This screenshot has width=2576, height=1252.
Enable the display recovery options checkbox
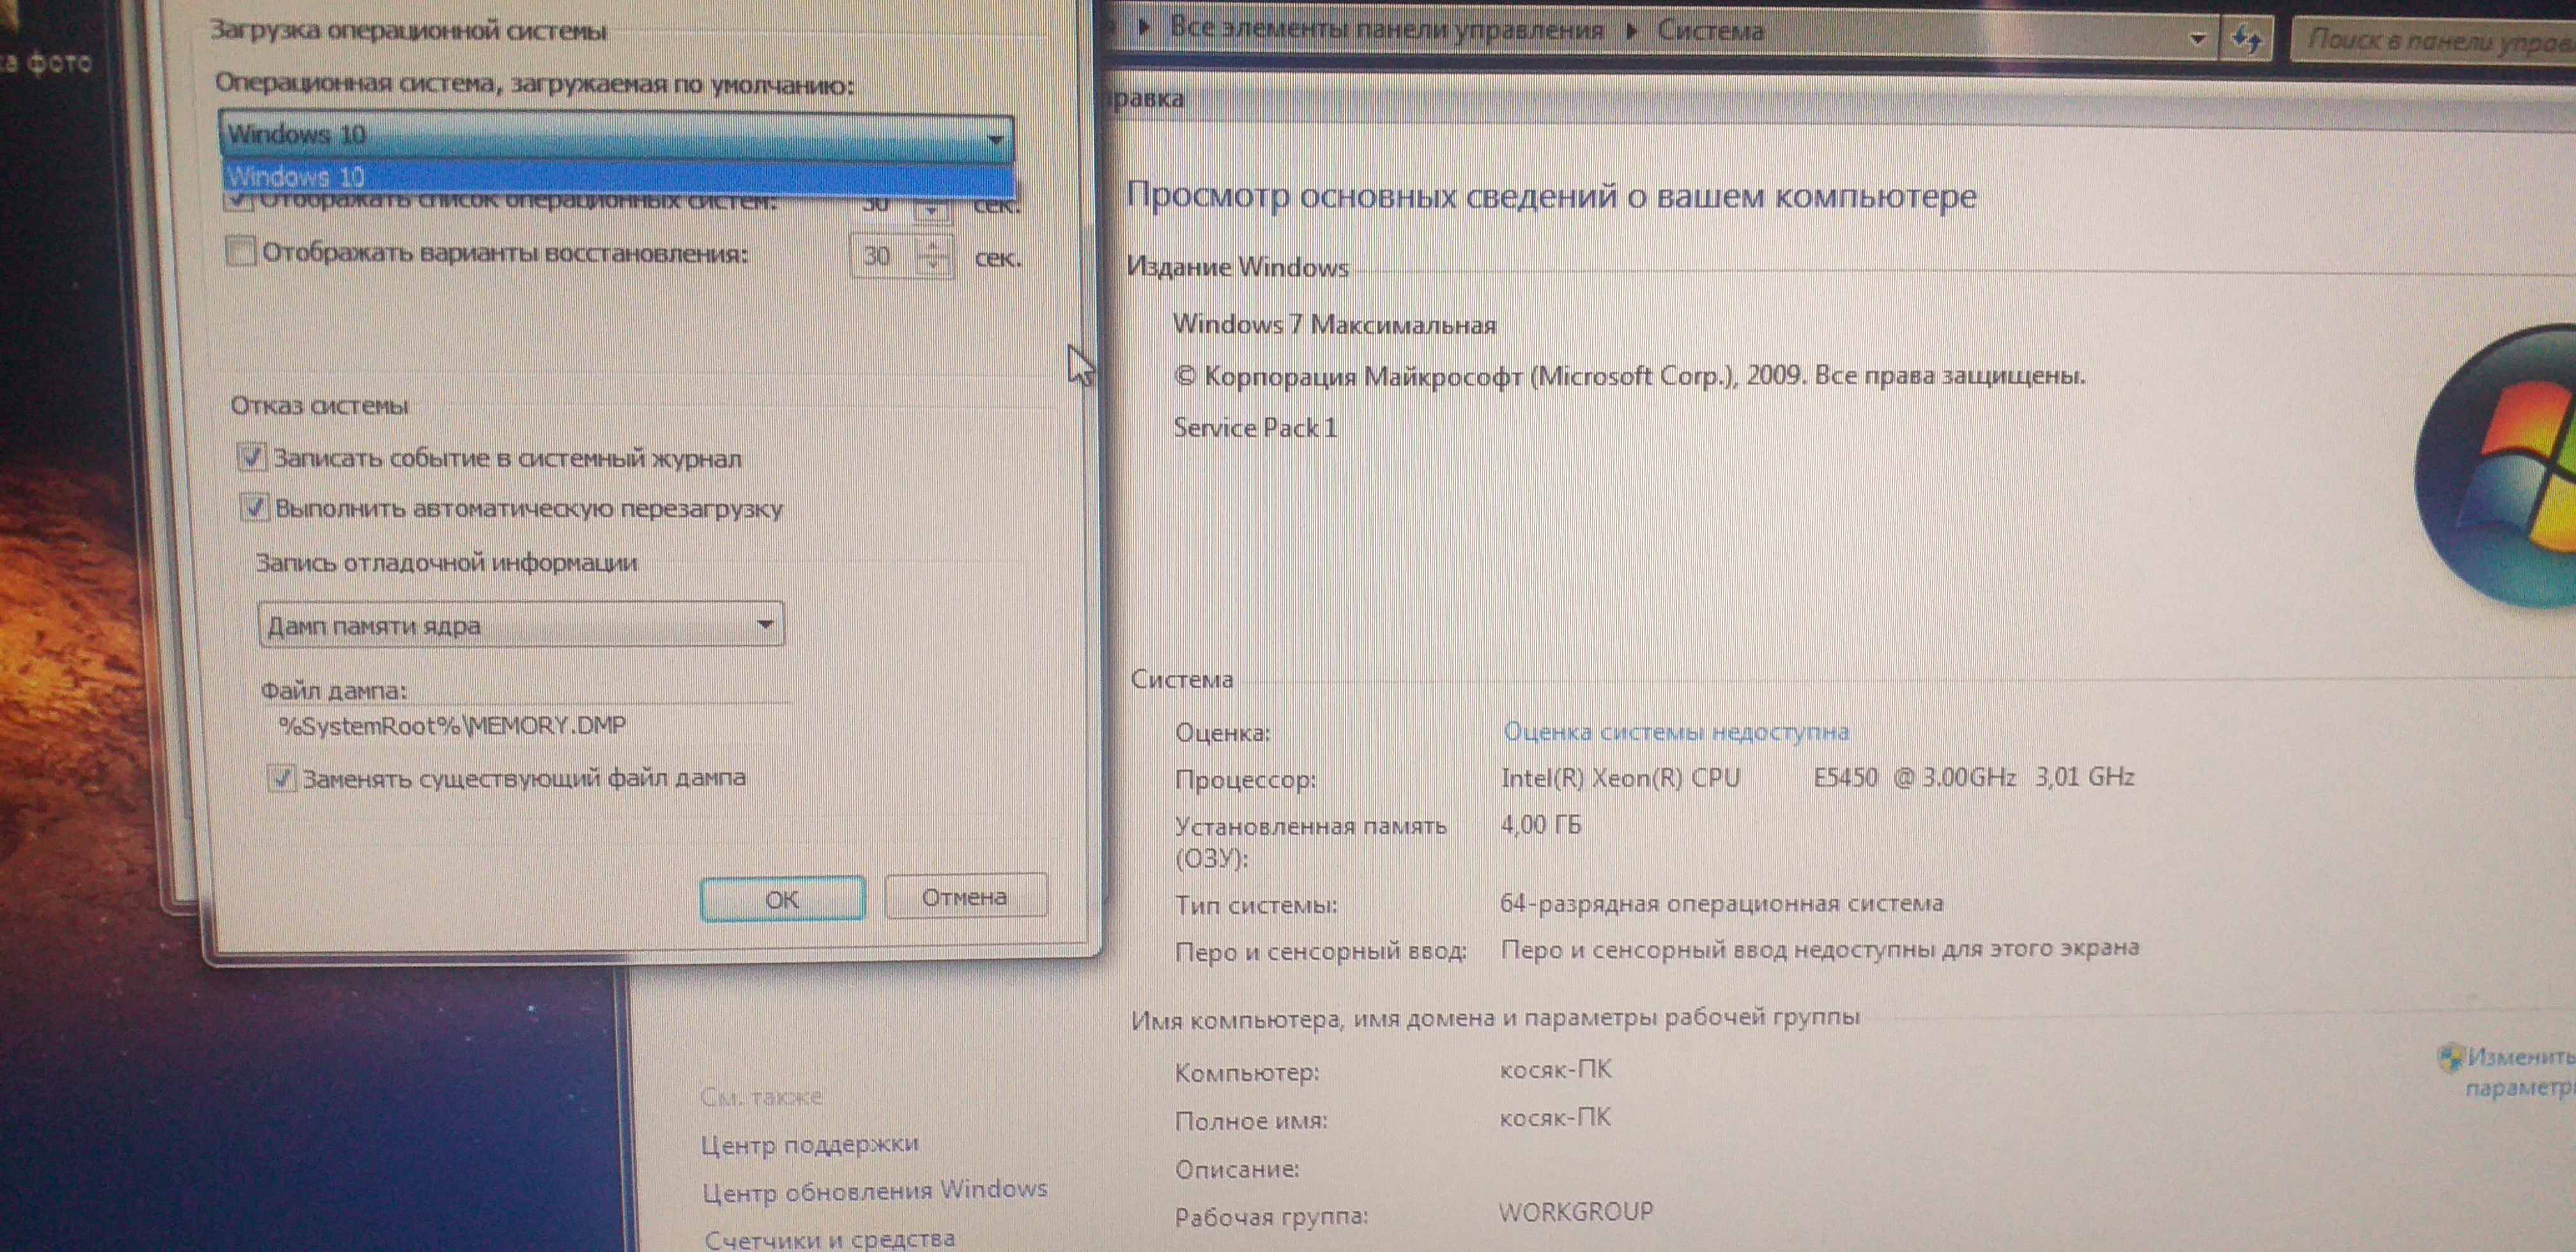(x=240, y=251)
